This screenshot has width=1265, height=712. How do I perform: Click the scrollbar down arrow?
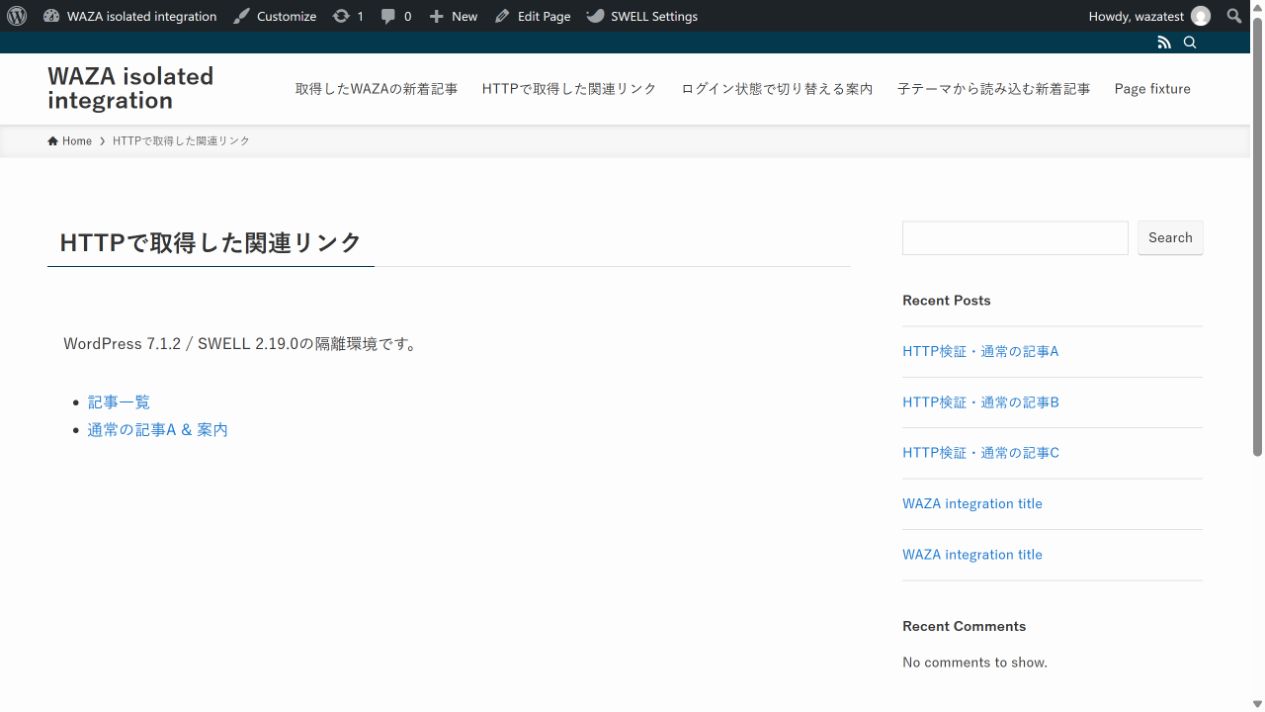(x=1257, y=704)
